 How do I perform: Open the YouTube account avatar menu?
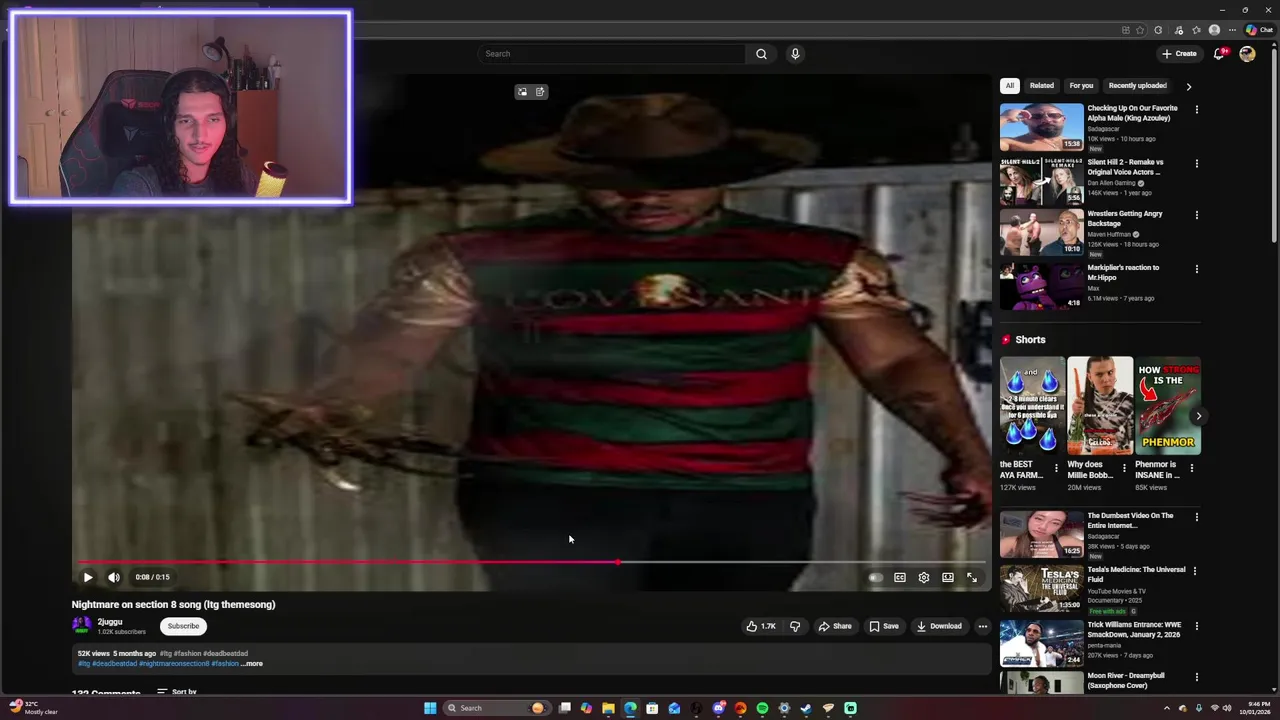point(1247,54)
